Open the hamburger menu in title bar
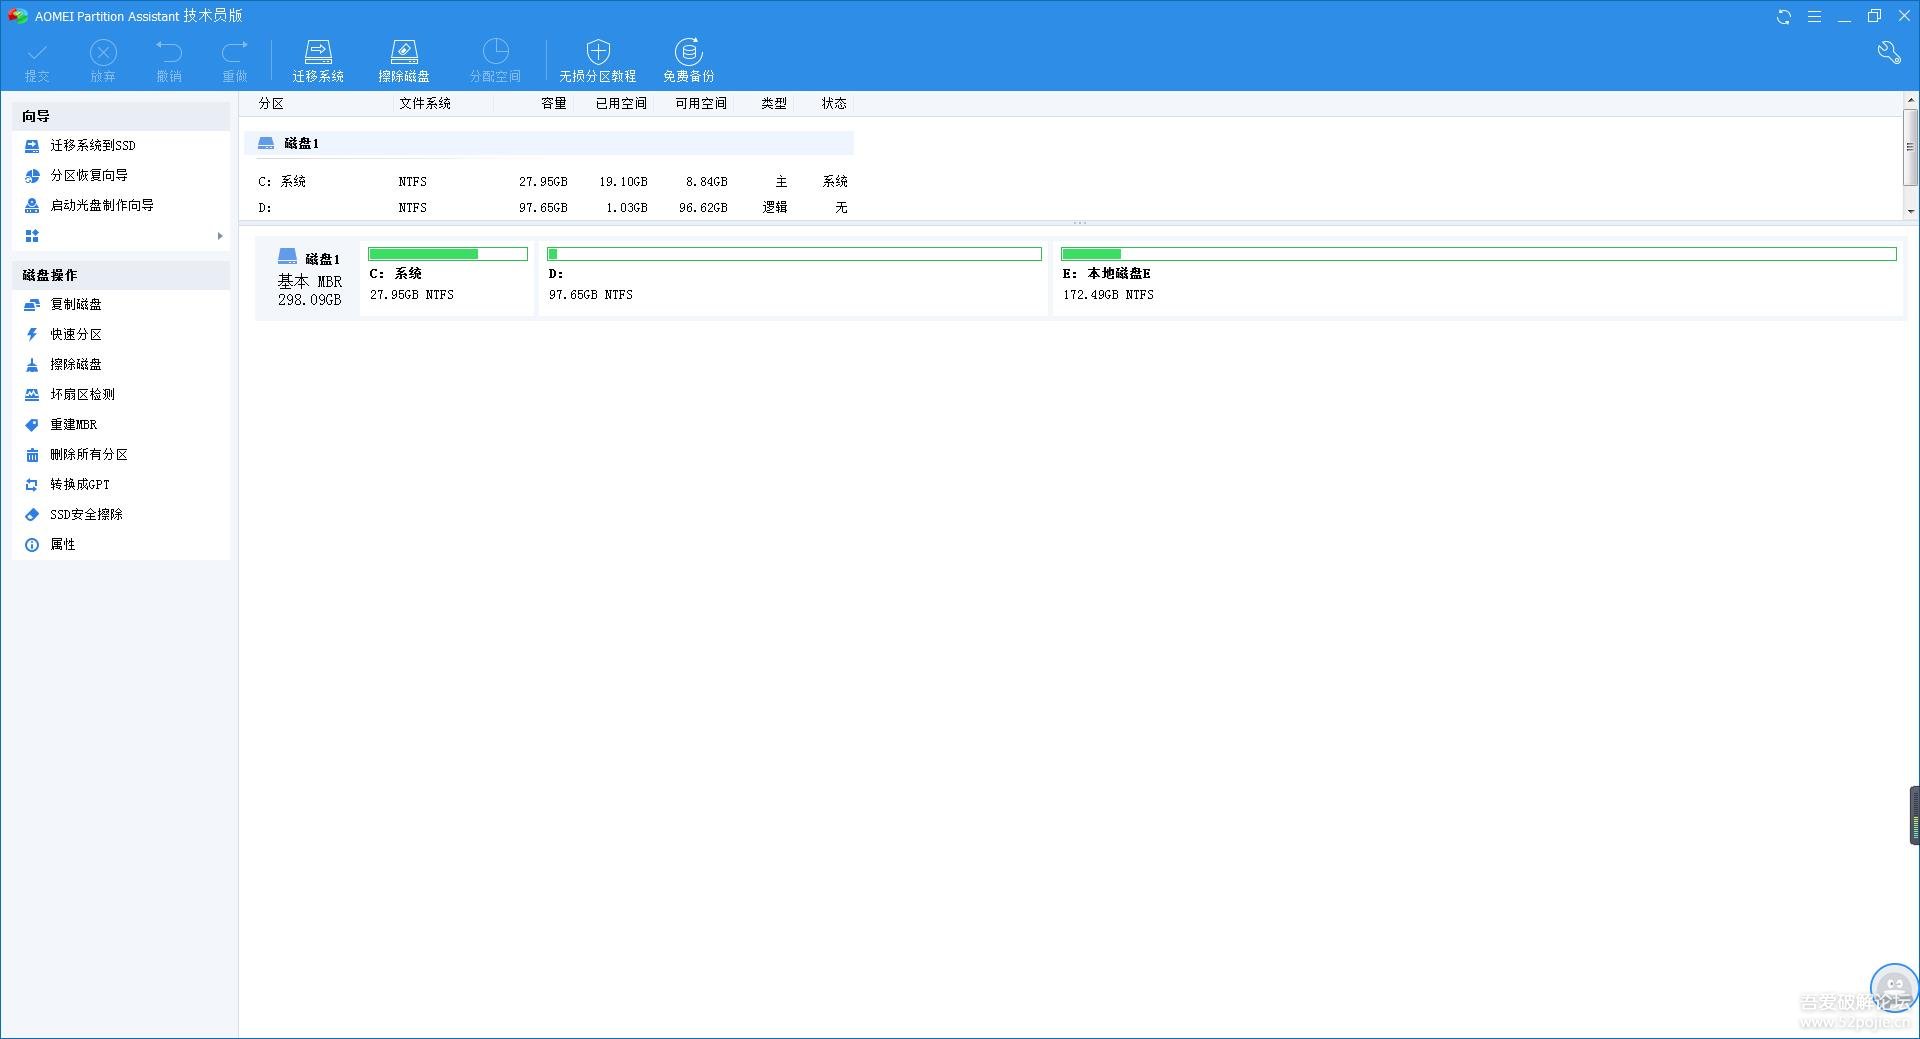 [x=1814, y=17]
